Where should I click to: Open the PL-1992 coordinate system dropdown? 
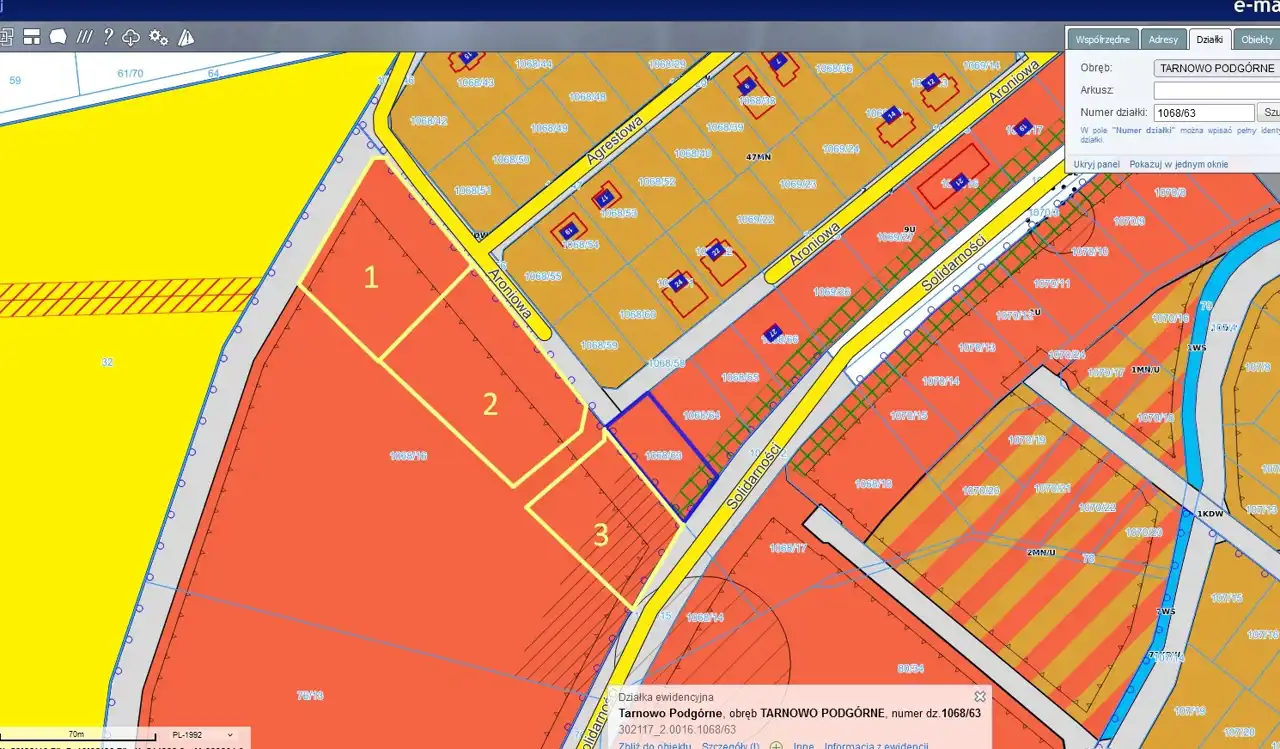click(200, 735)
